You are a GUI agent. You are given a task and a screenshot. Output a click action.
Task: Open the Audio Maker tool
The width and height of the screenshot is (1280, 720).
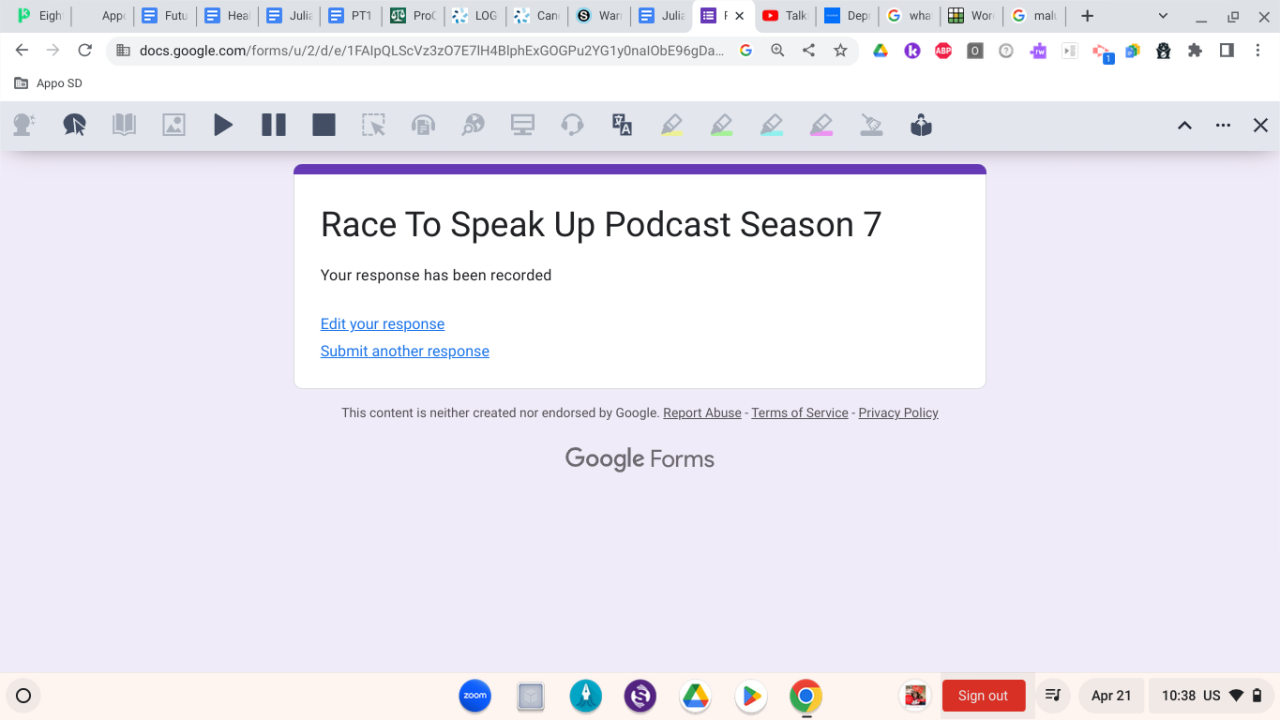(423, 125)
